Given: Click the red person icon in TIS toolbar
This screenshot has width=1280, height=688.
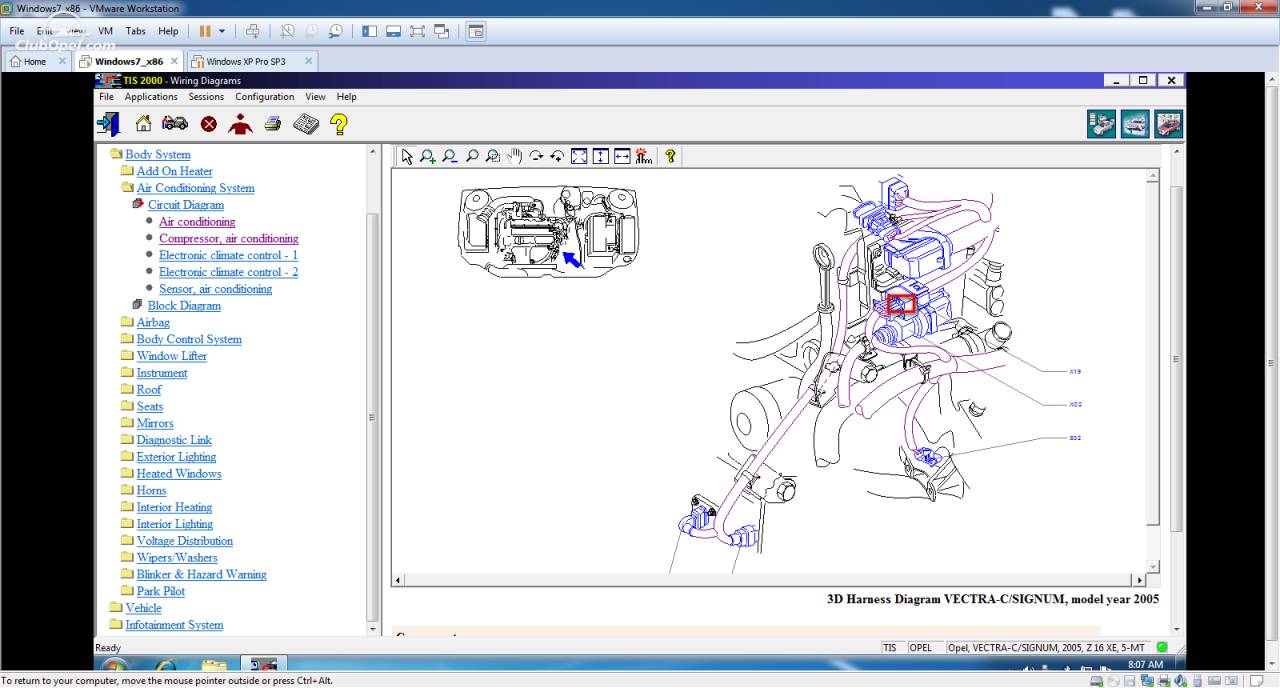Looking at the screenshot, I should 240,124.
